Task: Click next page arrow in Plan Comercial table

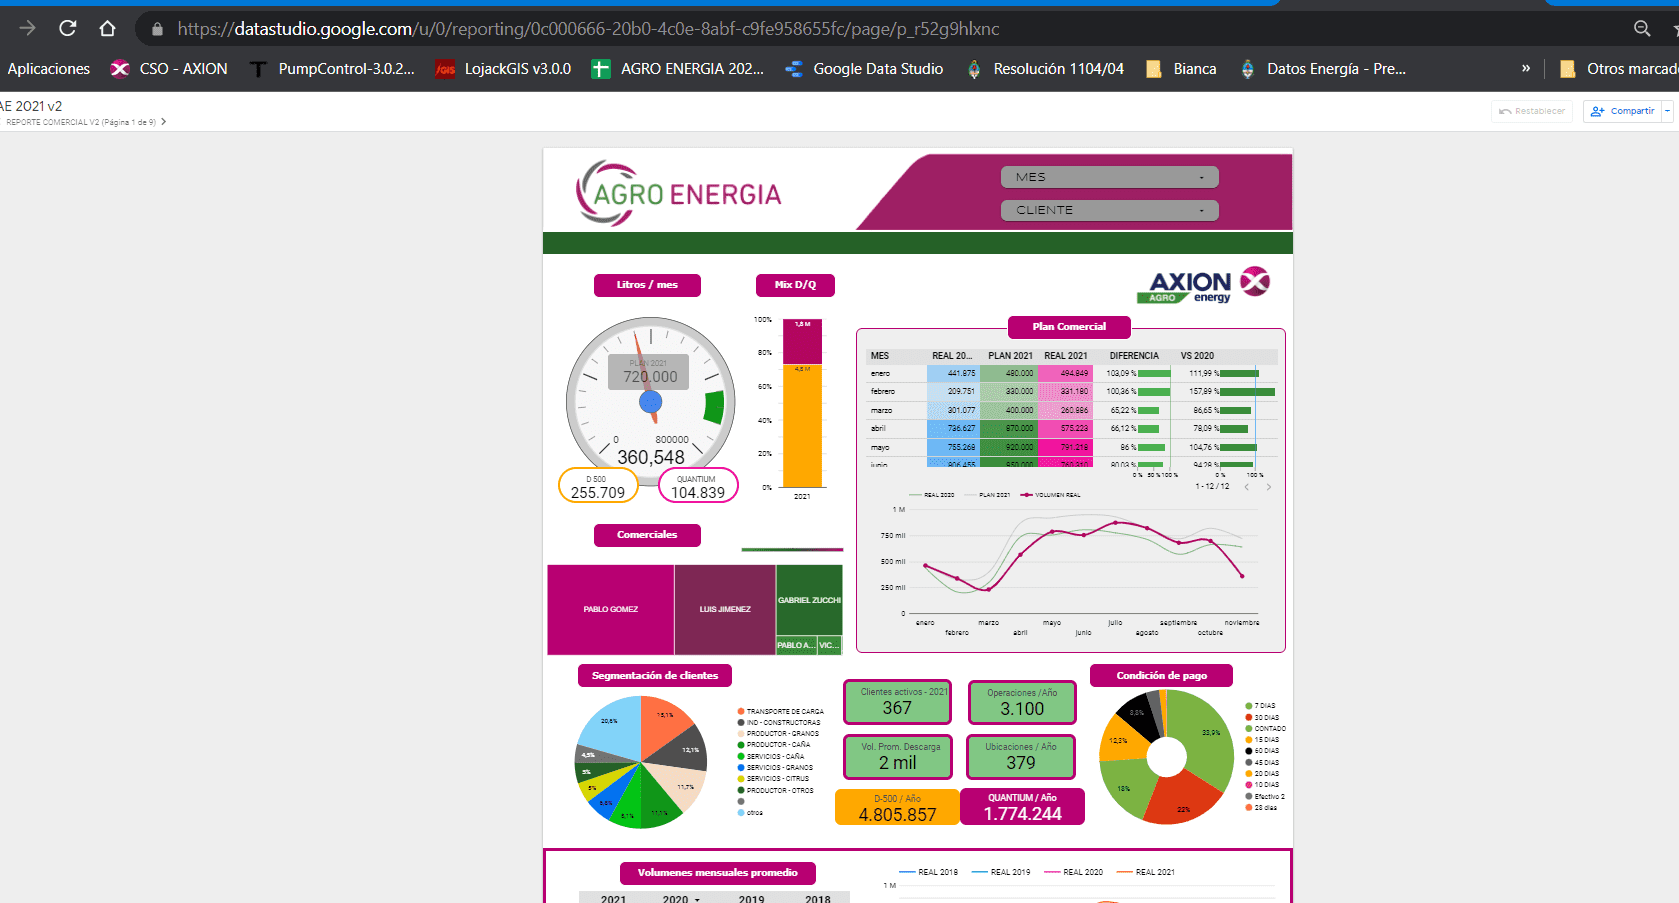Action: pos(1268,487)
